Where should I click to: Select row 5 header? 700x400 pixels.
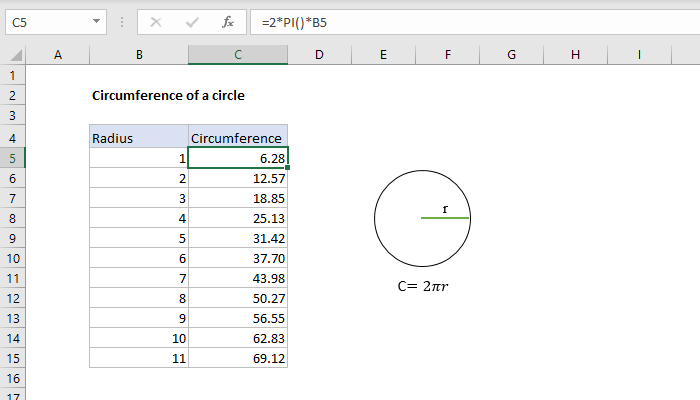pyautogui.click(x=12, y=158)
